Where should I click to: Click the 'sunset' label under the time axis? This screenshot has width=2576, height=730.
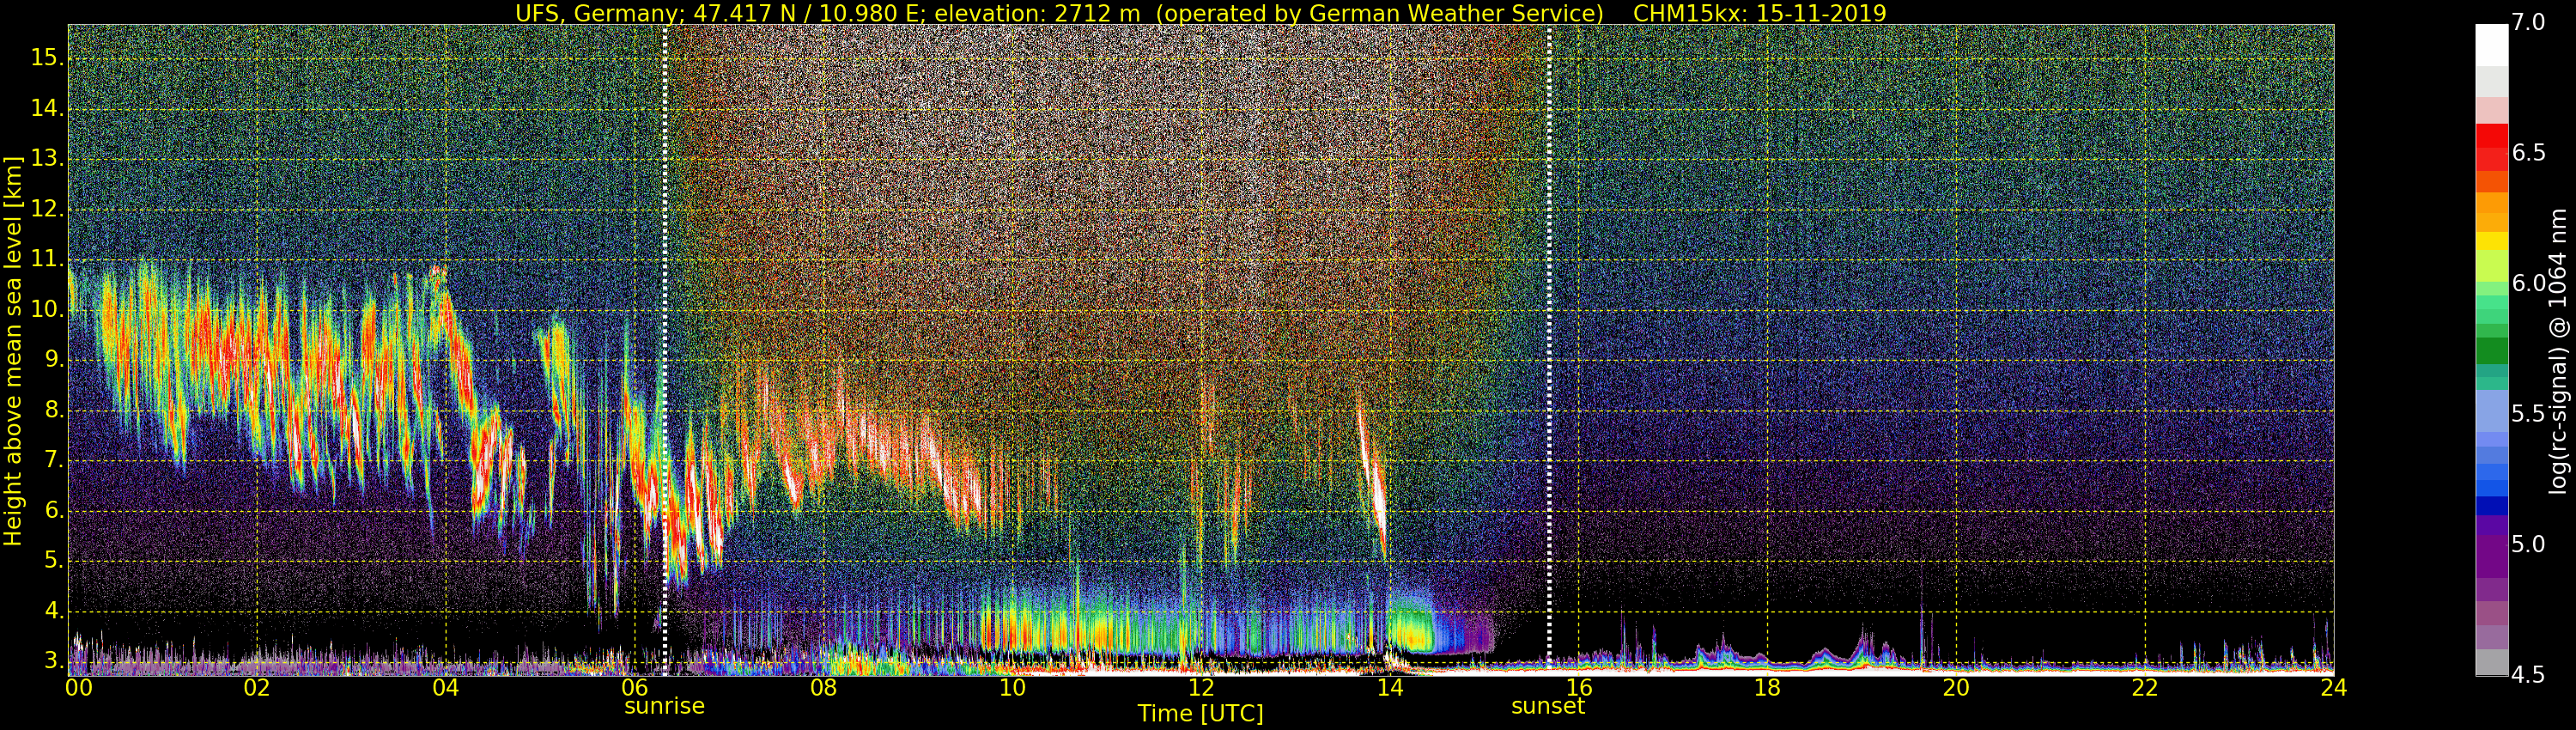click(x=1548, y=706)
